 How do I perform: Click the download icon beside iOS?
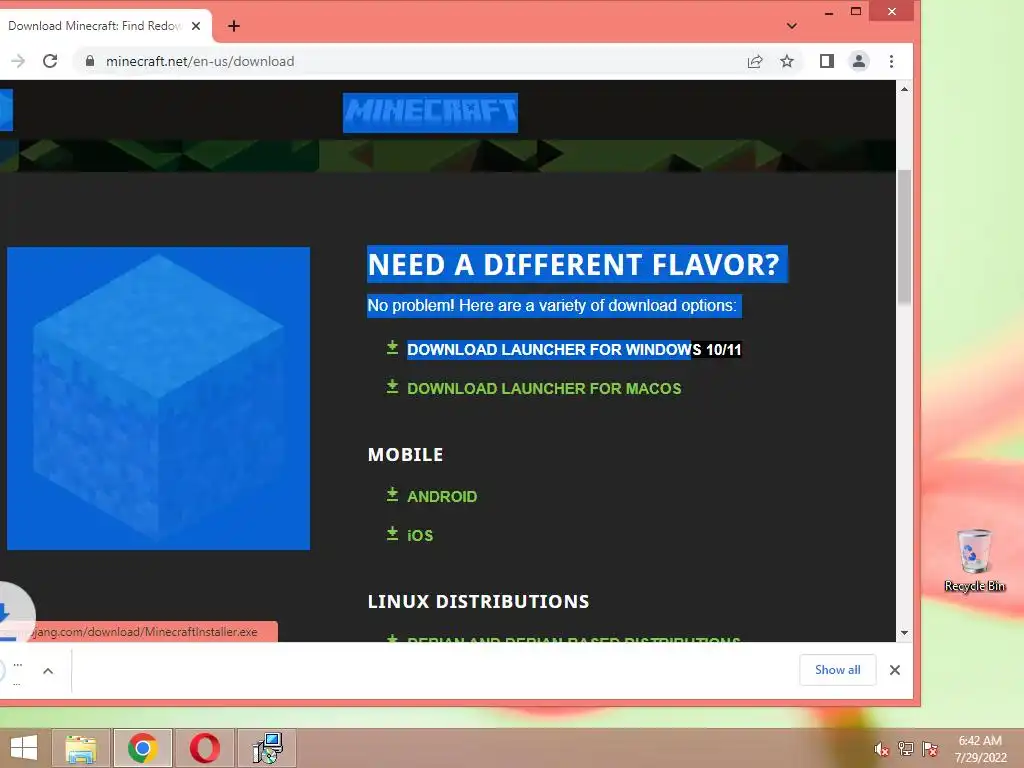pos(392,534)
